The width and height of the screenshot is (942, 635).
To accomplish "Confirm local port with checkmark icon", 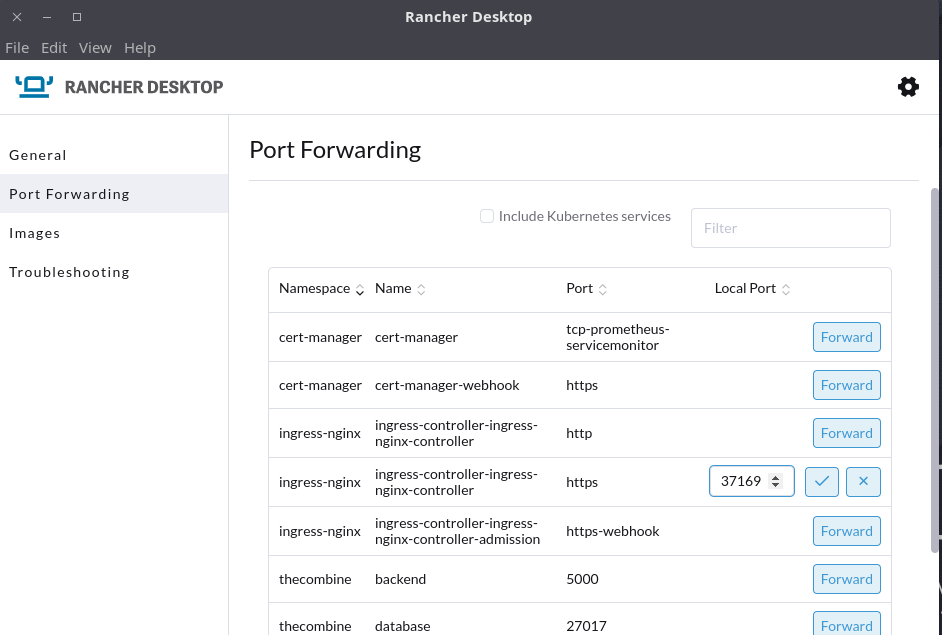I will tap(821, 482).
